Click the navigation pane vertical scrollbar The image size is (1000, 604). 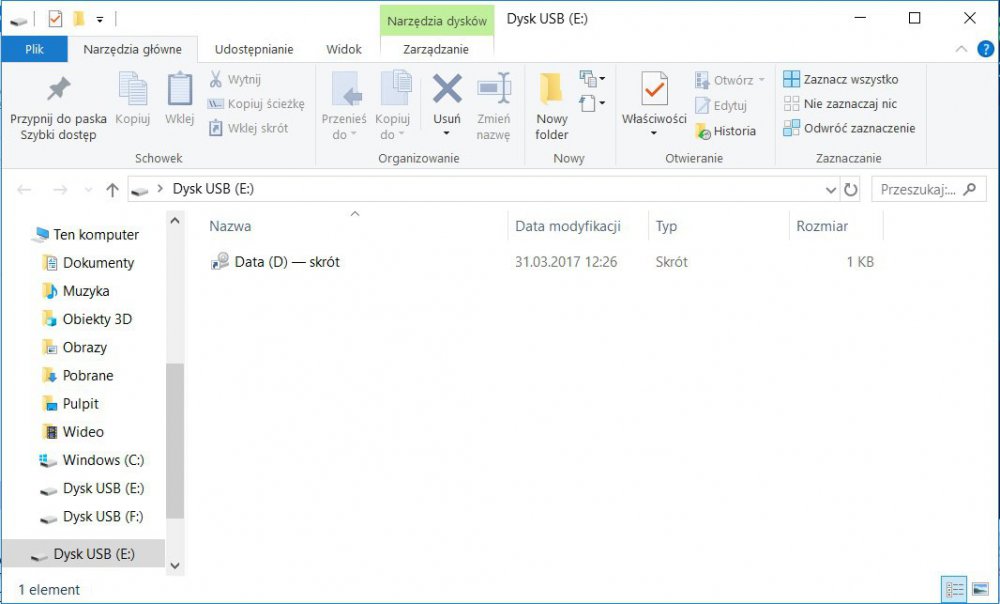click(175, 440)
